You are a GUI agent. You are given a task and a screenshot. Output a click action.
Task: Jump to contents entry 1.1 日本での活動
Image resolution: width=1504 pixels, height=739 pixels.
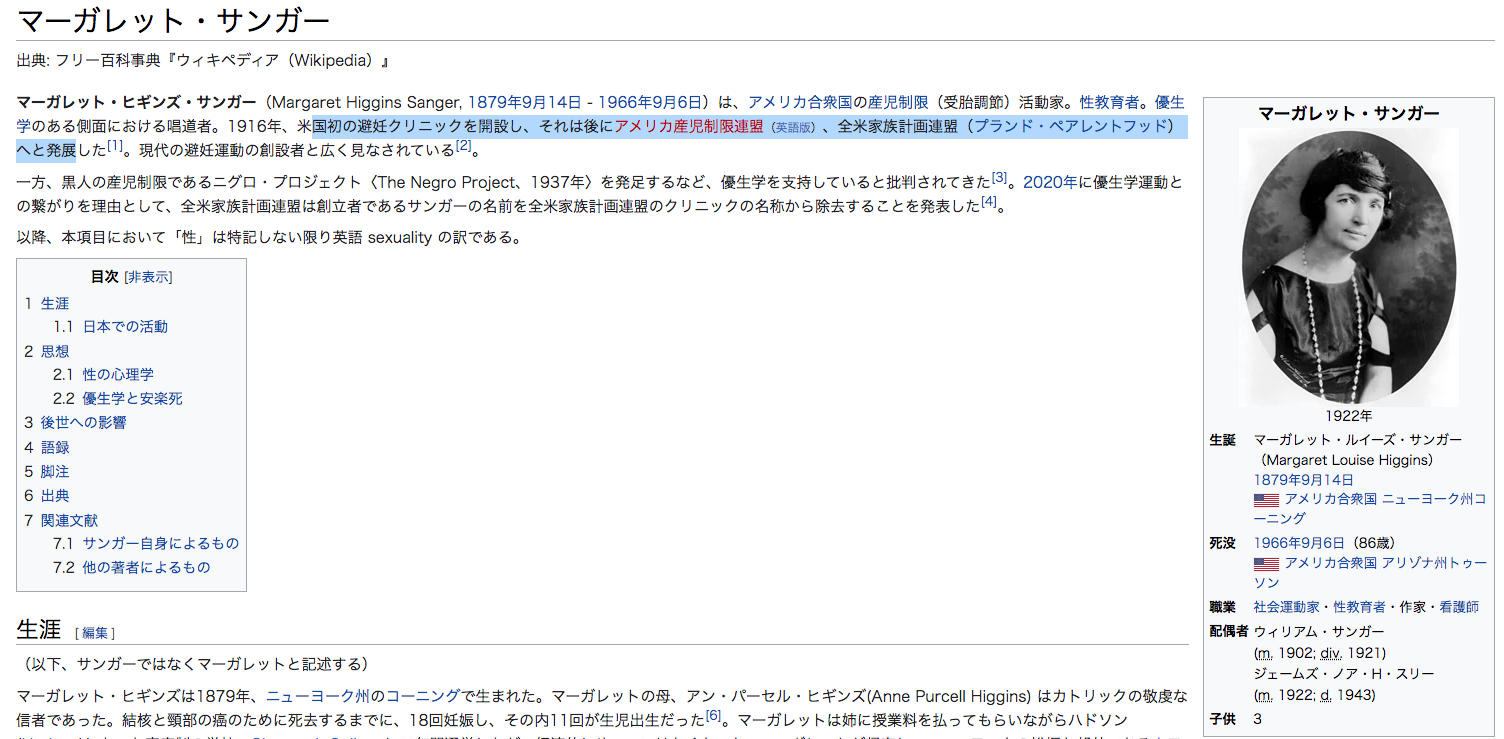pyautogui.click(x=111, y=327)
